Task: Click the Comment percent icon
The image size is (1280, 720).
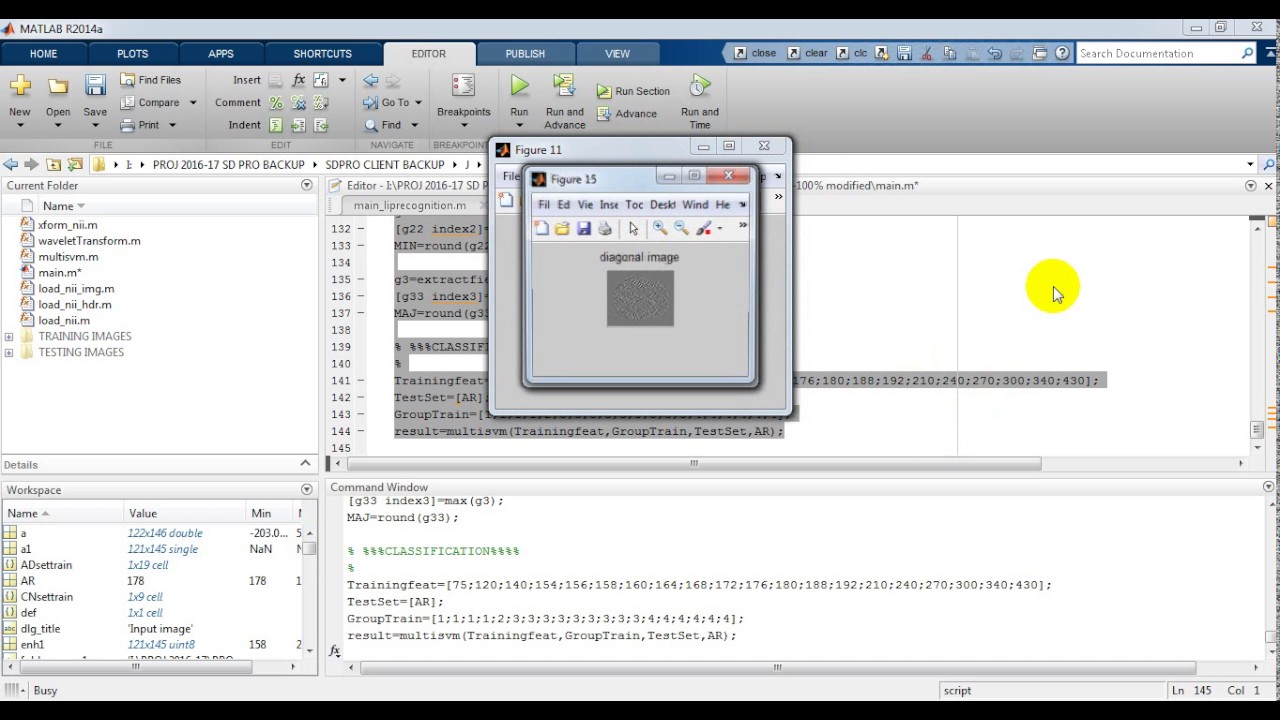Action: (x=276, y=102)
